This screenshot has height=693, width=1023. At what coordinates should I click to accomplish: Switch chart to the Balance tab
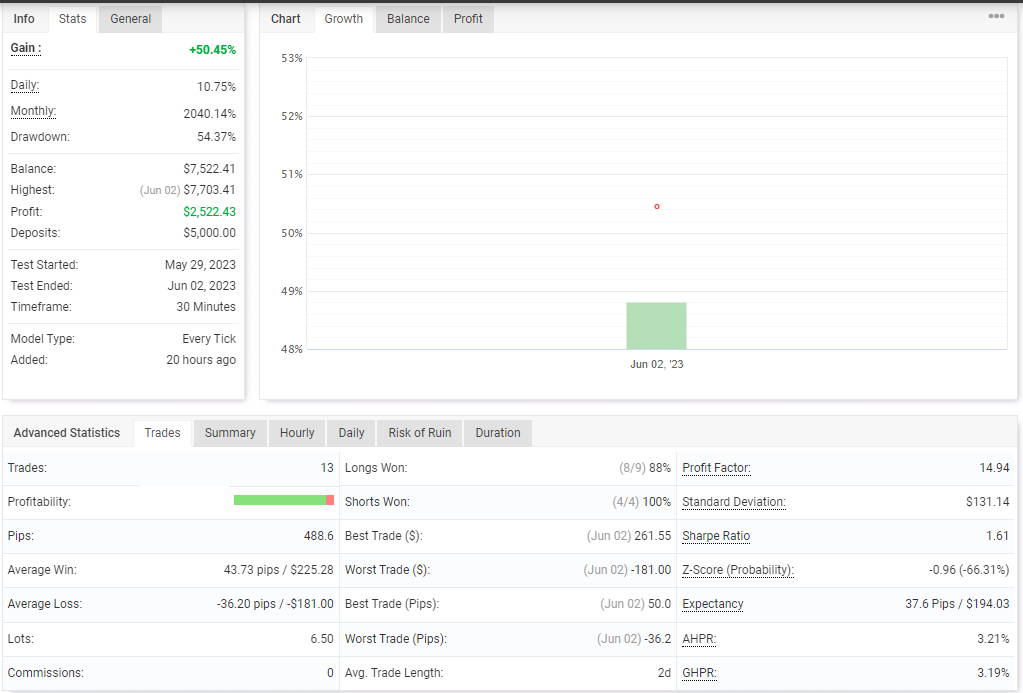[x=408, y=19]
